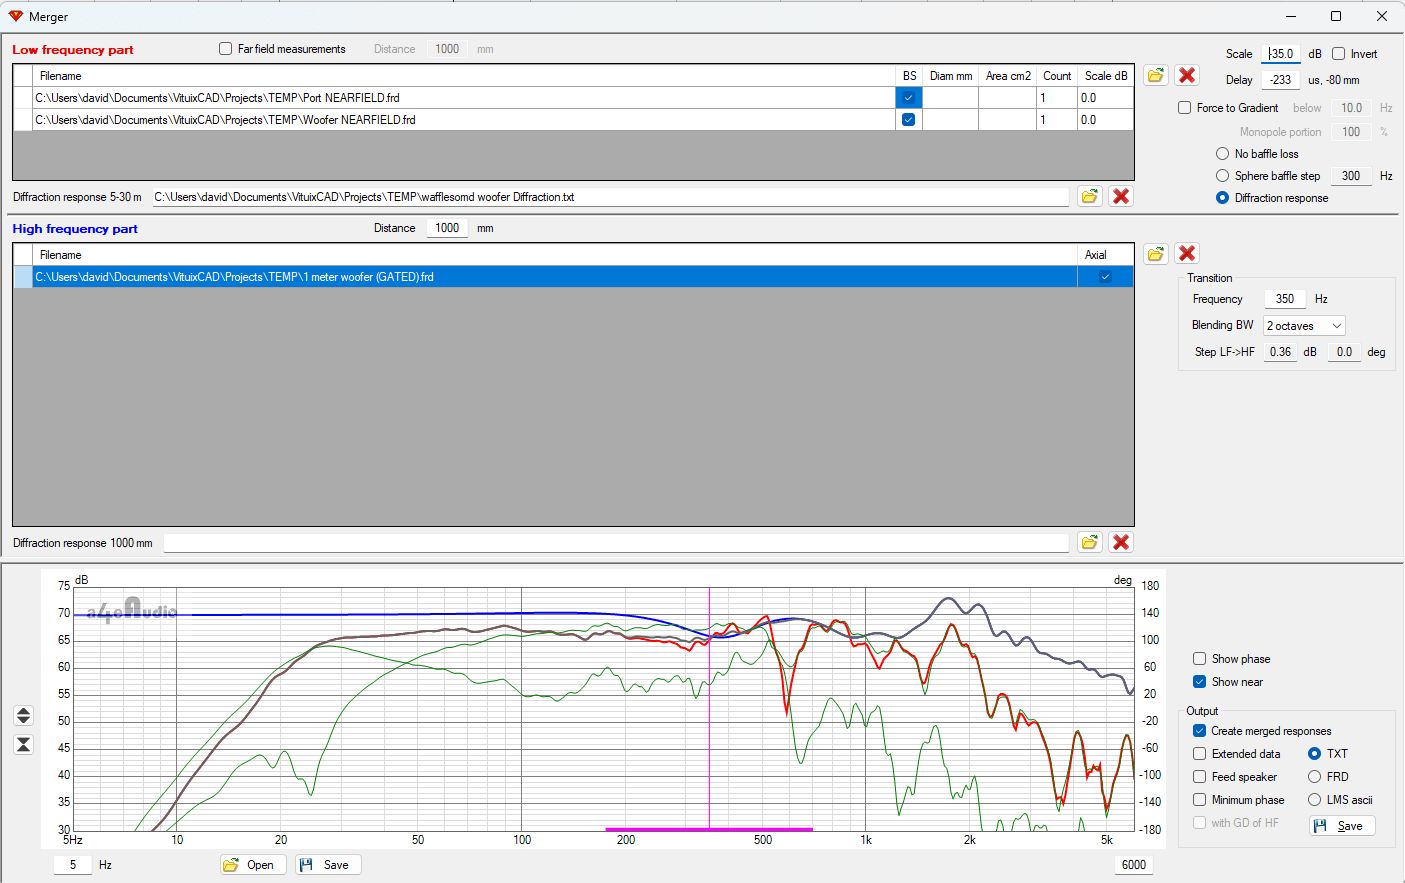Screen dimensions: 1405x883
Task: Save merged output in Output panel
Action: 1342,826
